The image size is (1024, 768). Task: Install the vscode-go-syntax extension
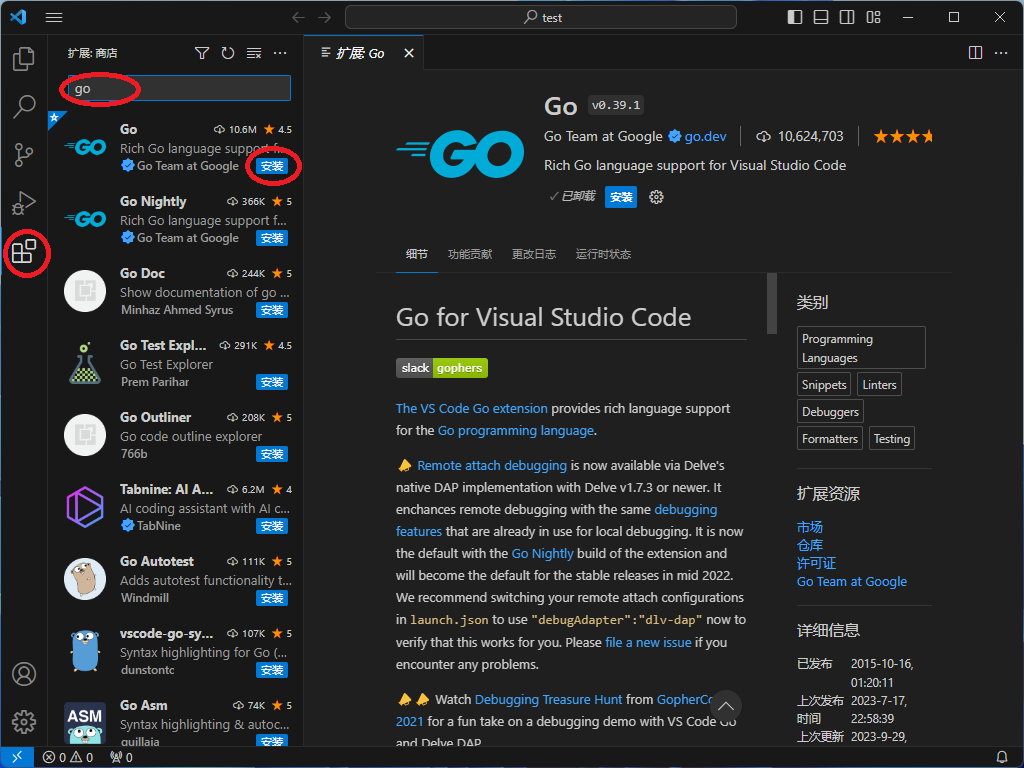(272, 670)
